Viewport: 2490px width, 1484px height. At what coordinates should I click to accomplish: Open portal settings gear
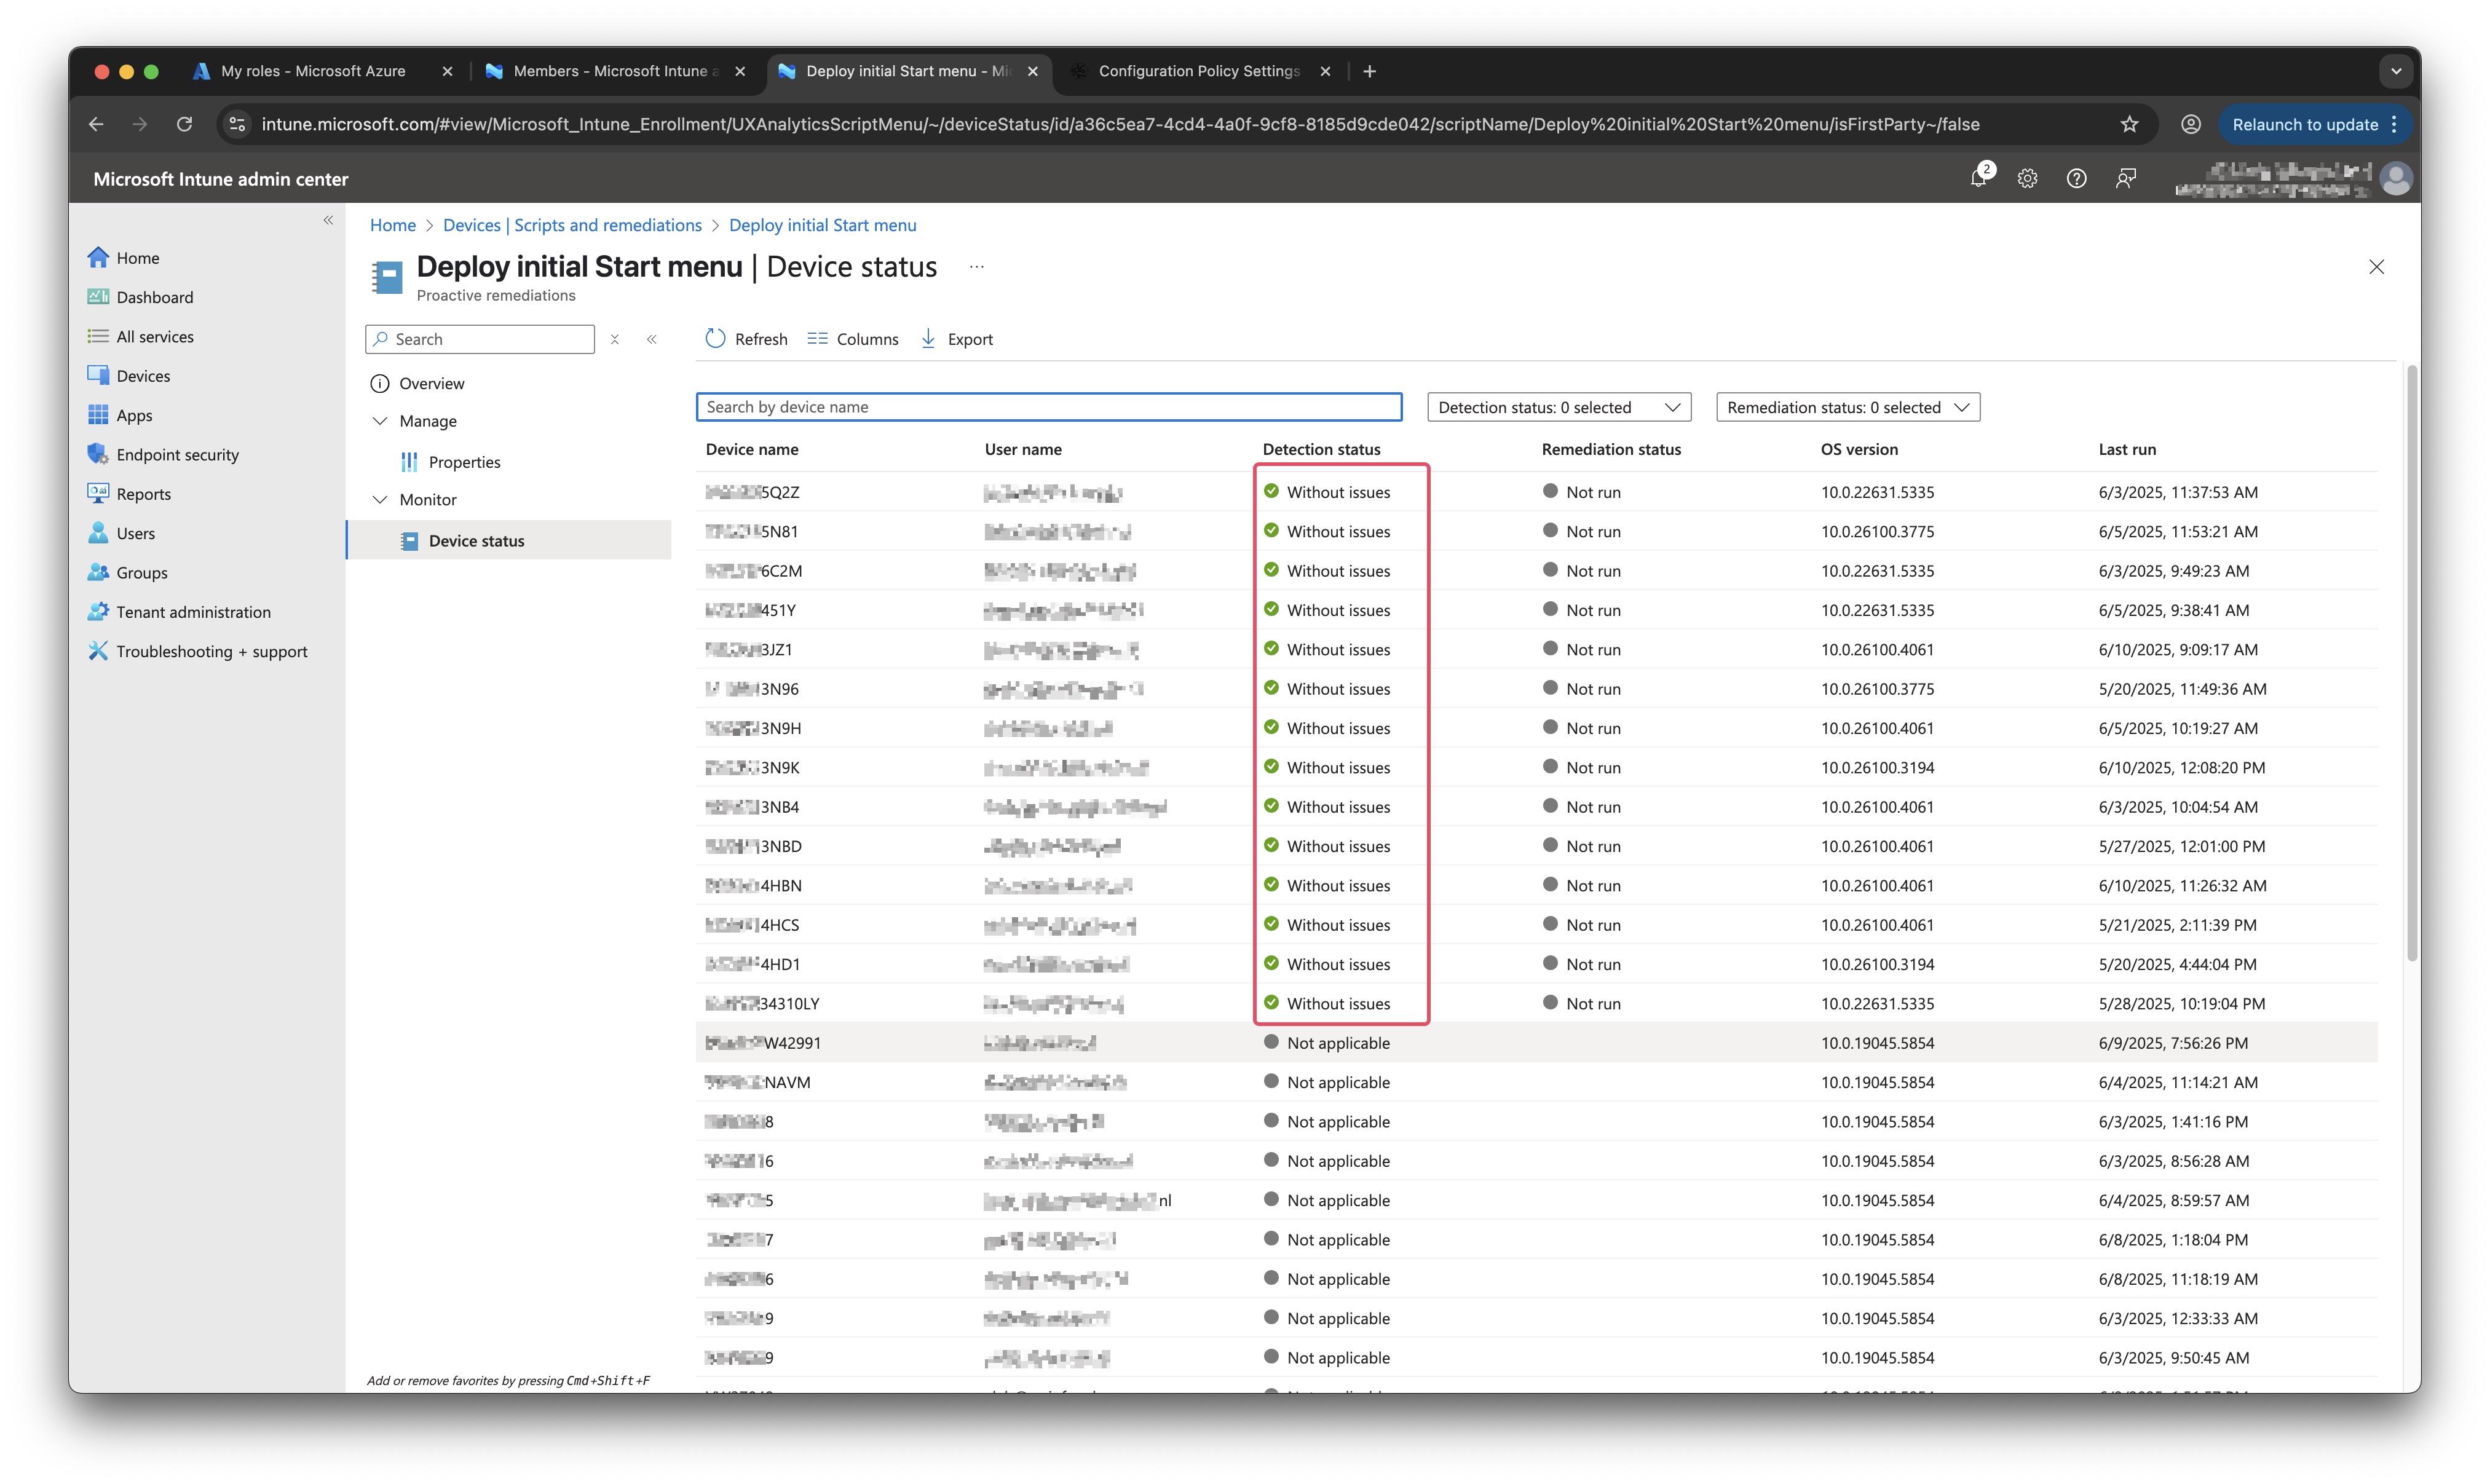click(2027, 179)
